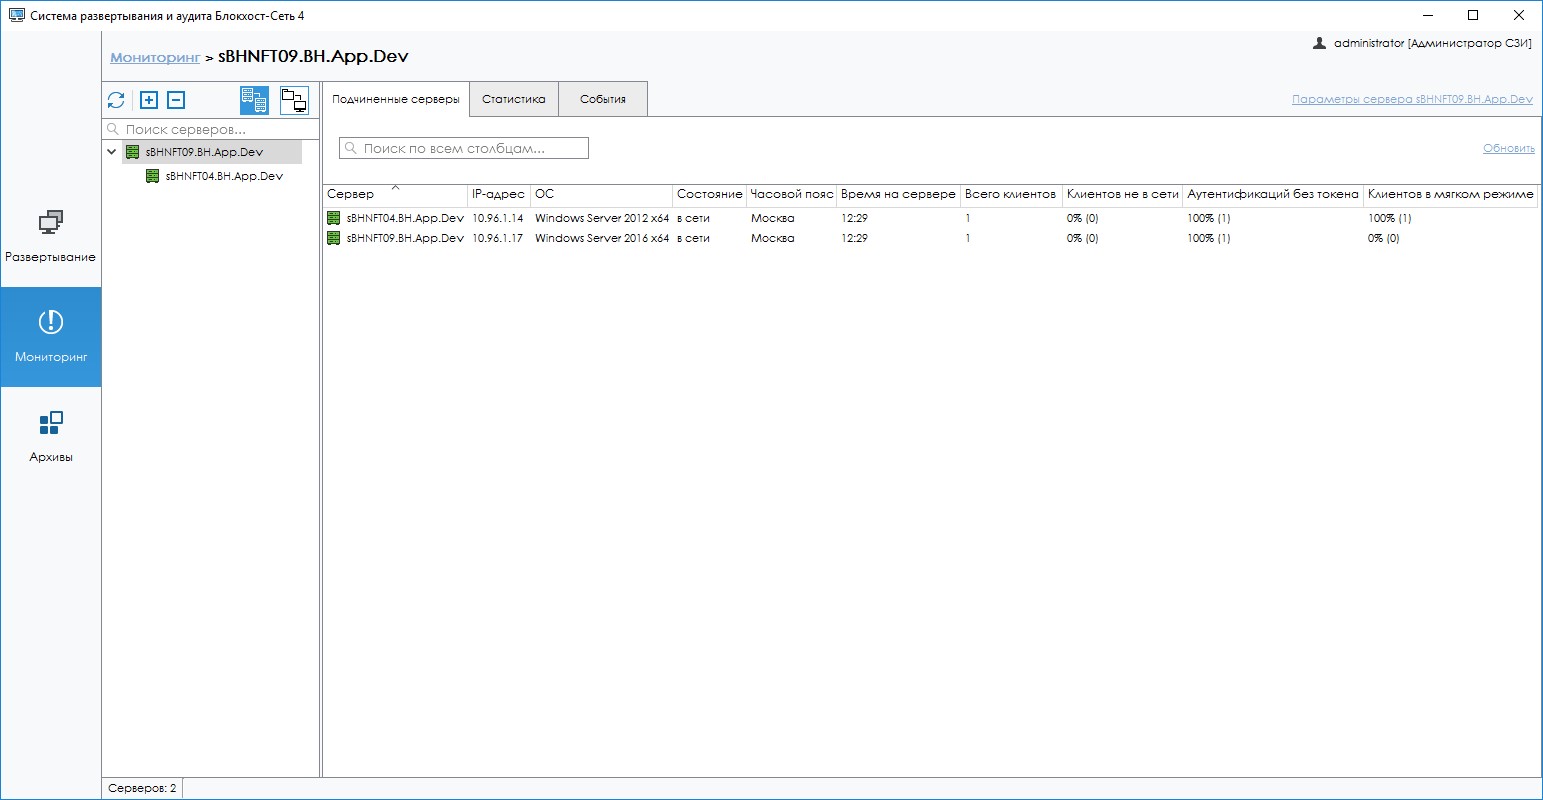Click the Мониторинг breadcrumb link
Image resolution: width=1543 pixels, height=800 pixels.
click(x=155, y=57)
